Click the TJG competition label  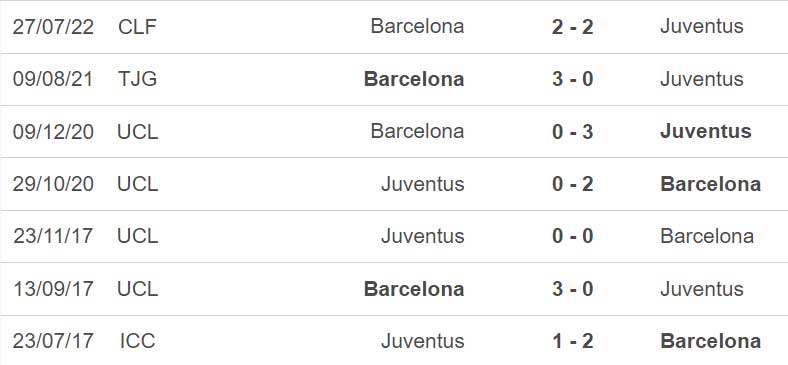click(x=137, y=79)
